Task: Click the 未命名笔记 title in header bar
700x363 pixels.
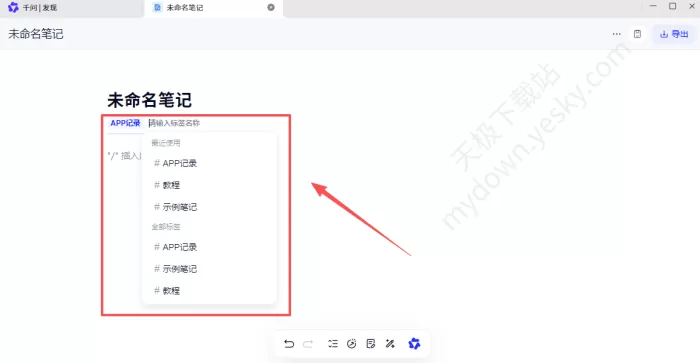Action: 36,34
